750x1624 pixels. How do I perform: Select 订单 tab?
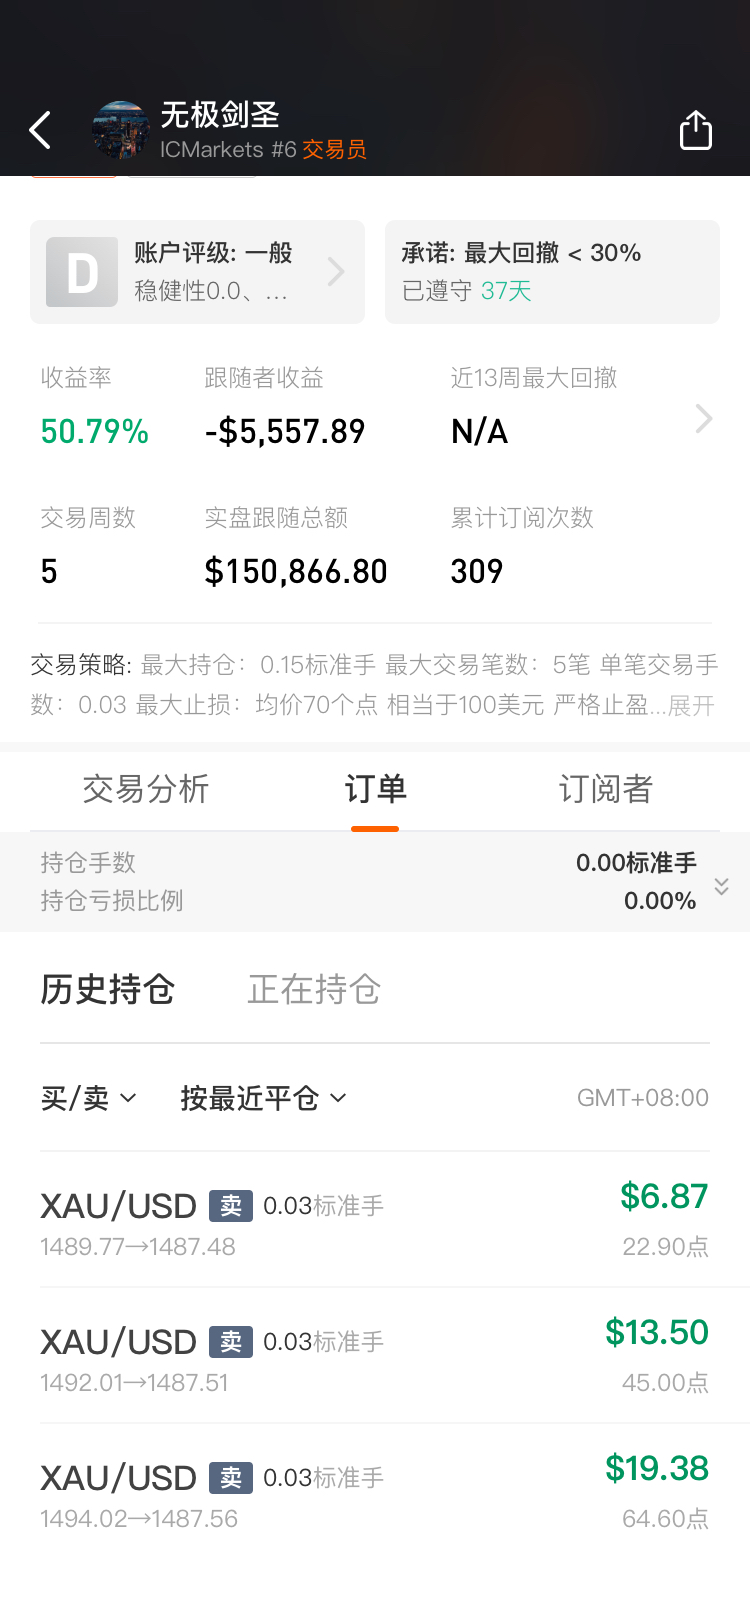coord(375,789)
